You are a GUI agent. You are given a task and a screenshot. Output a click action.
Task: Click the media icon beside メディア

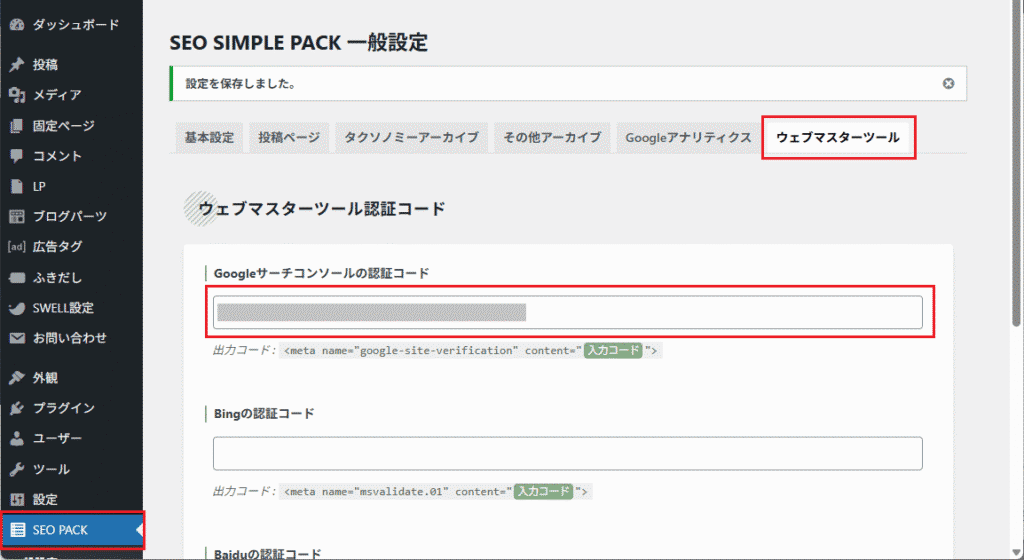(17, 95)
